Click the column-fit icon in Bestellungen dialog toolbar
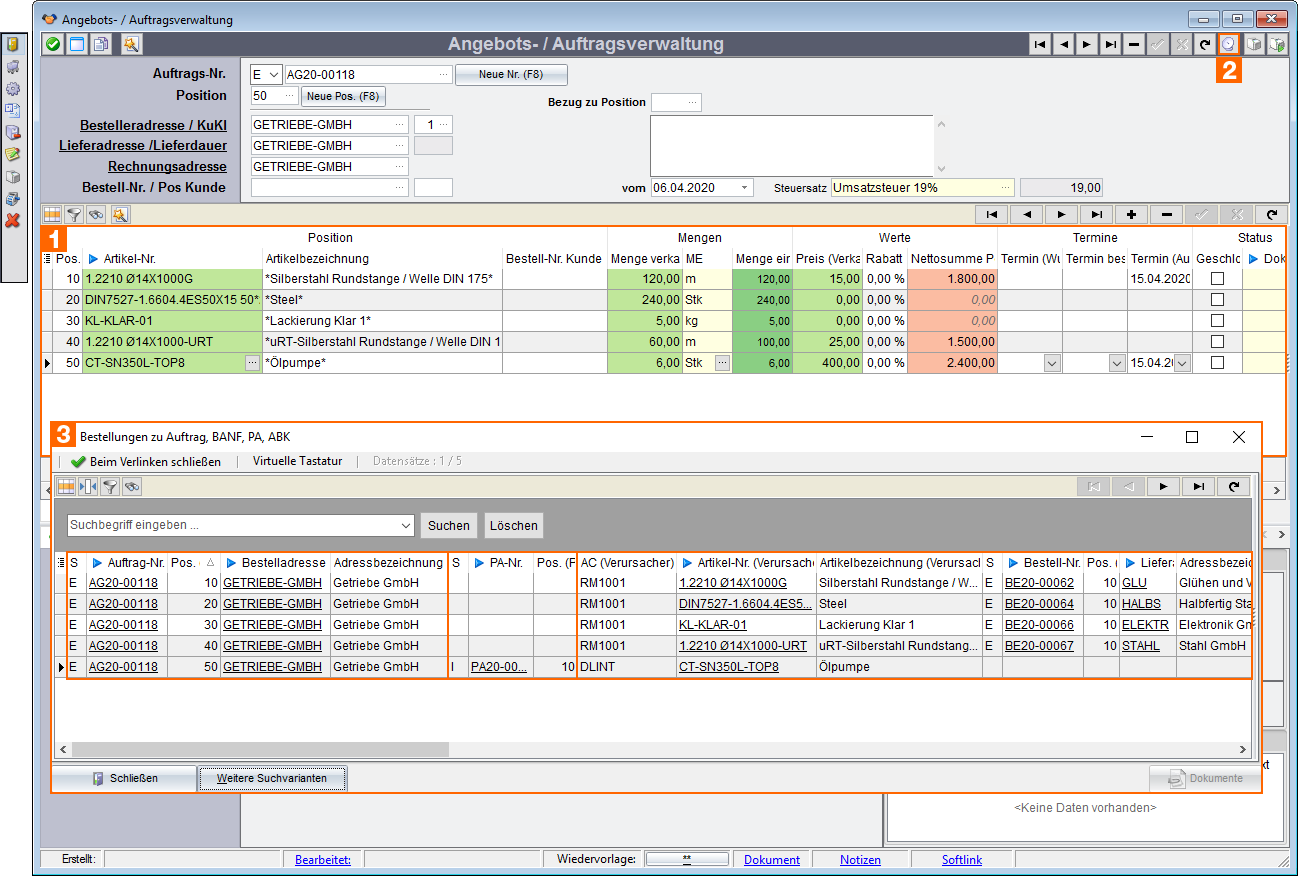The height and width of the screenshot is (876, 1298). pos(87,486)
